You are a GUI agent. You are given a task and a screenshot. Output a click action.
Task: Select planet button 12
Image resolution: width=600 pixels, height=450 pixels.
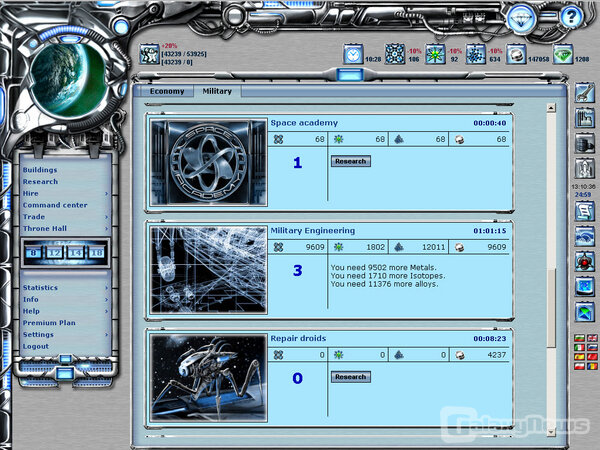(54, 253)
